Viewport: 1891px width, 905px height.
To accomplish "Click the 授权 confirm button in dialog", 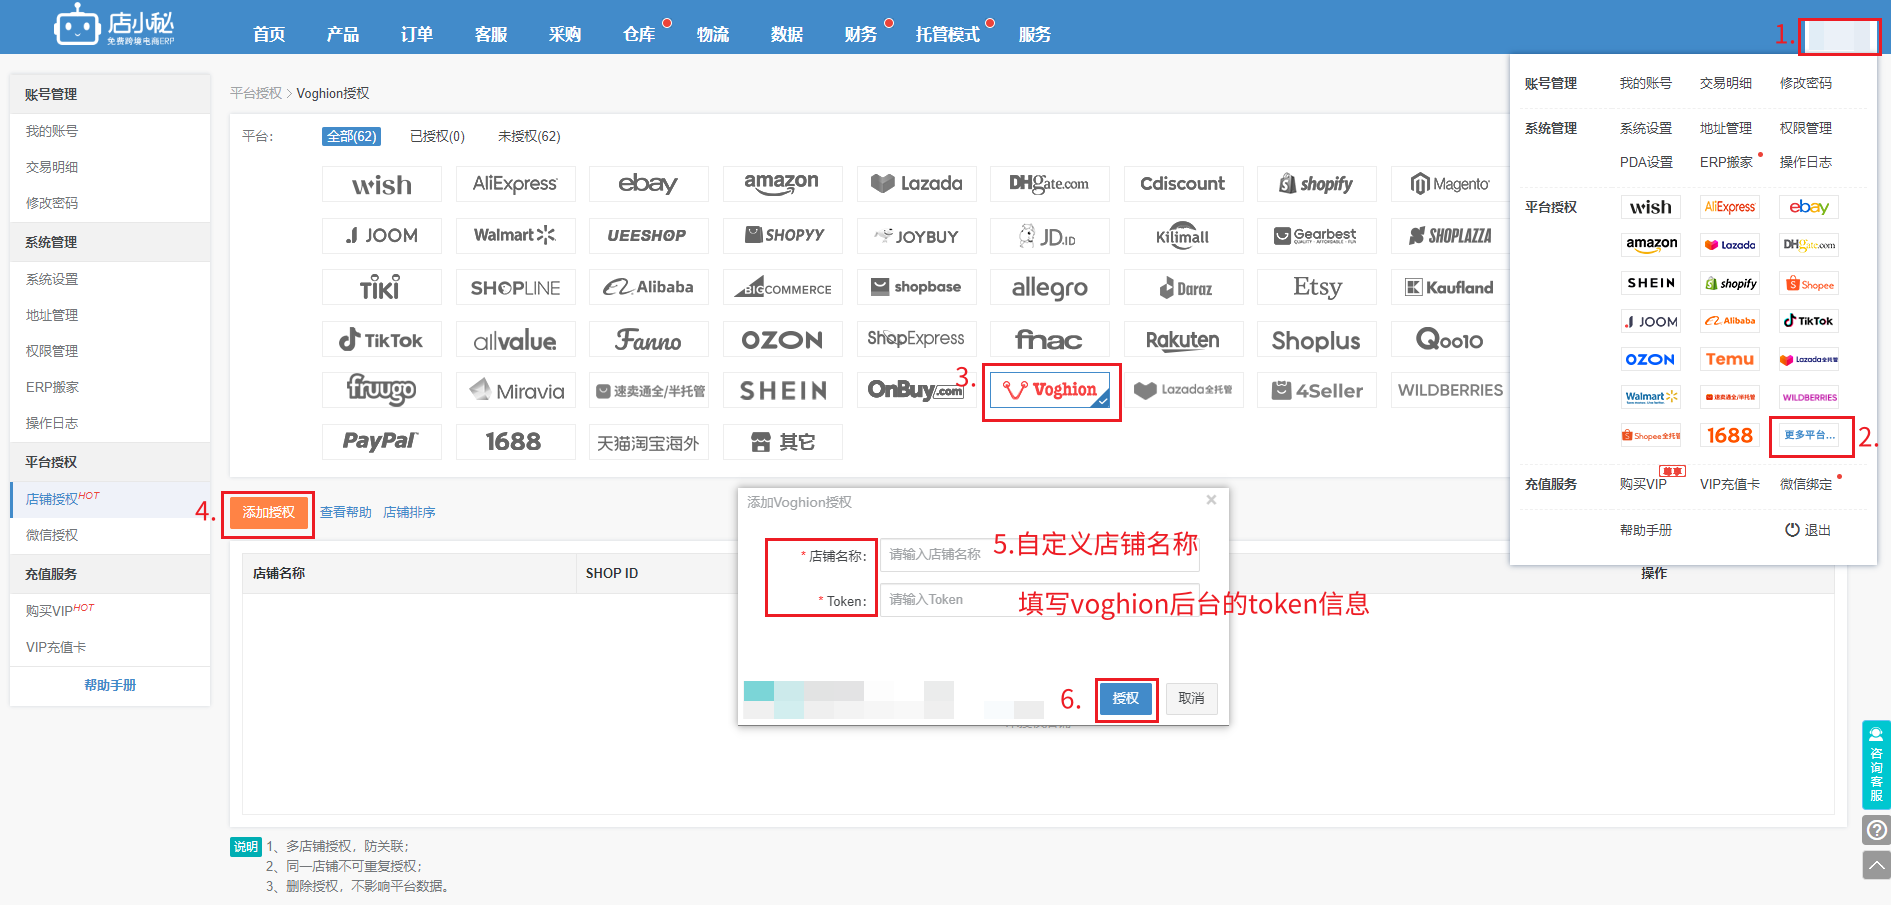I will coord(1126,698).
